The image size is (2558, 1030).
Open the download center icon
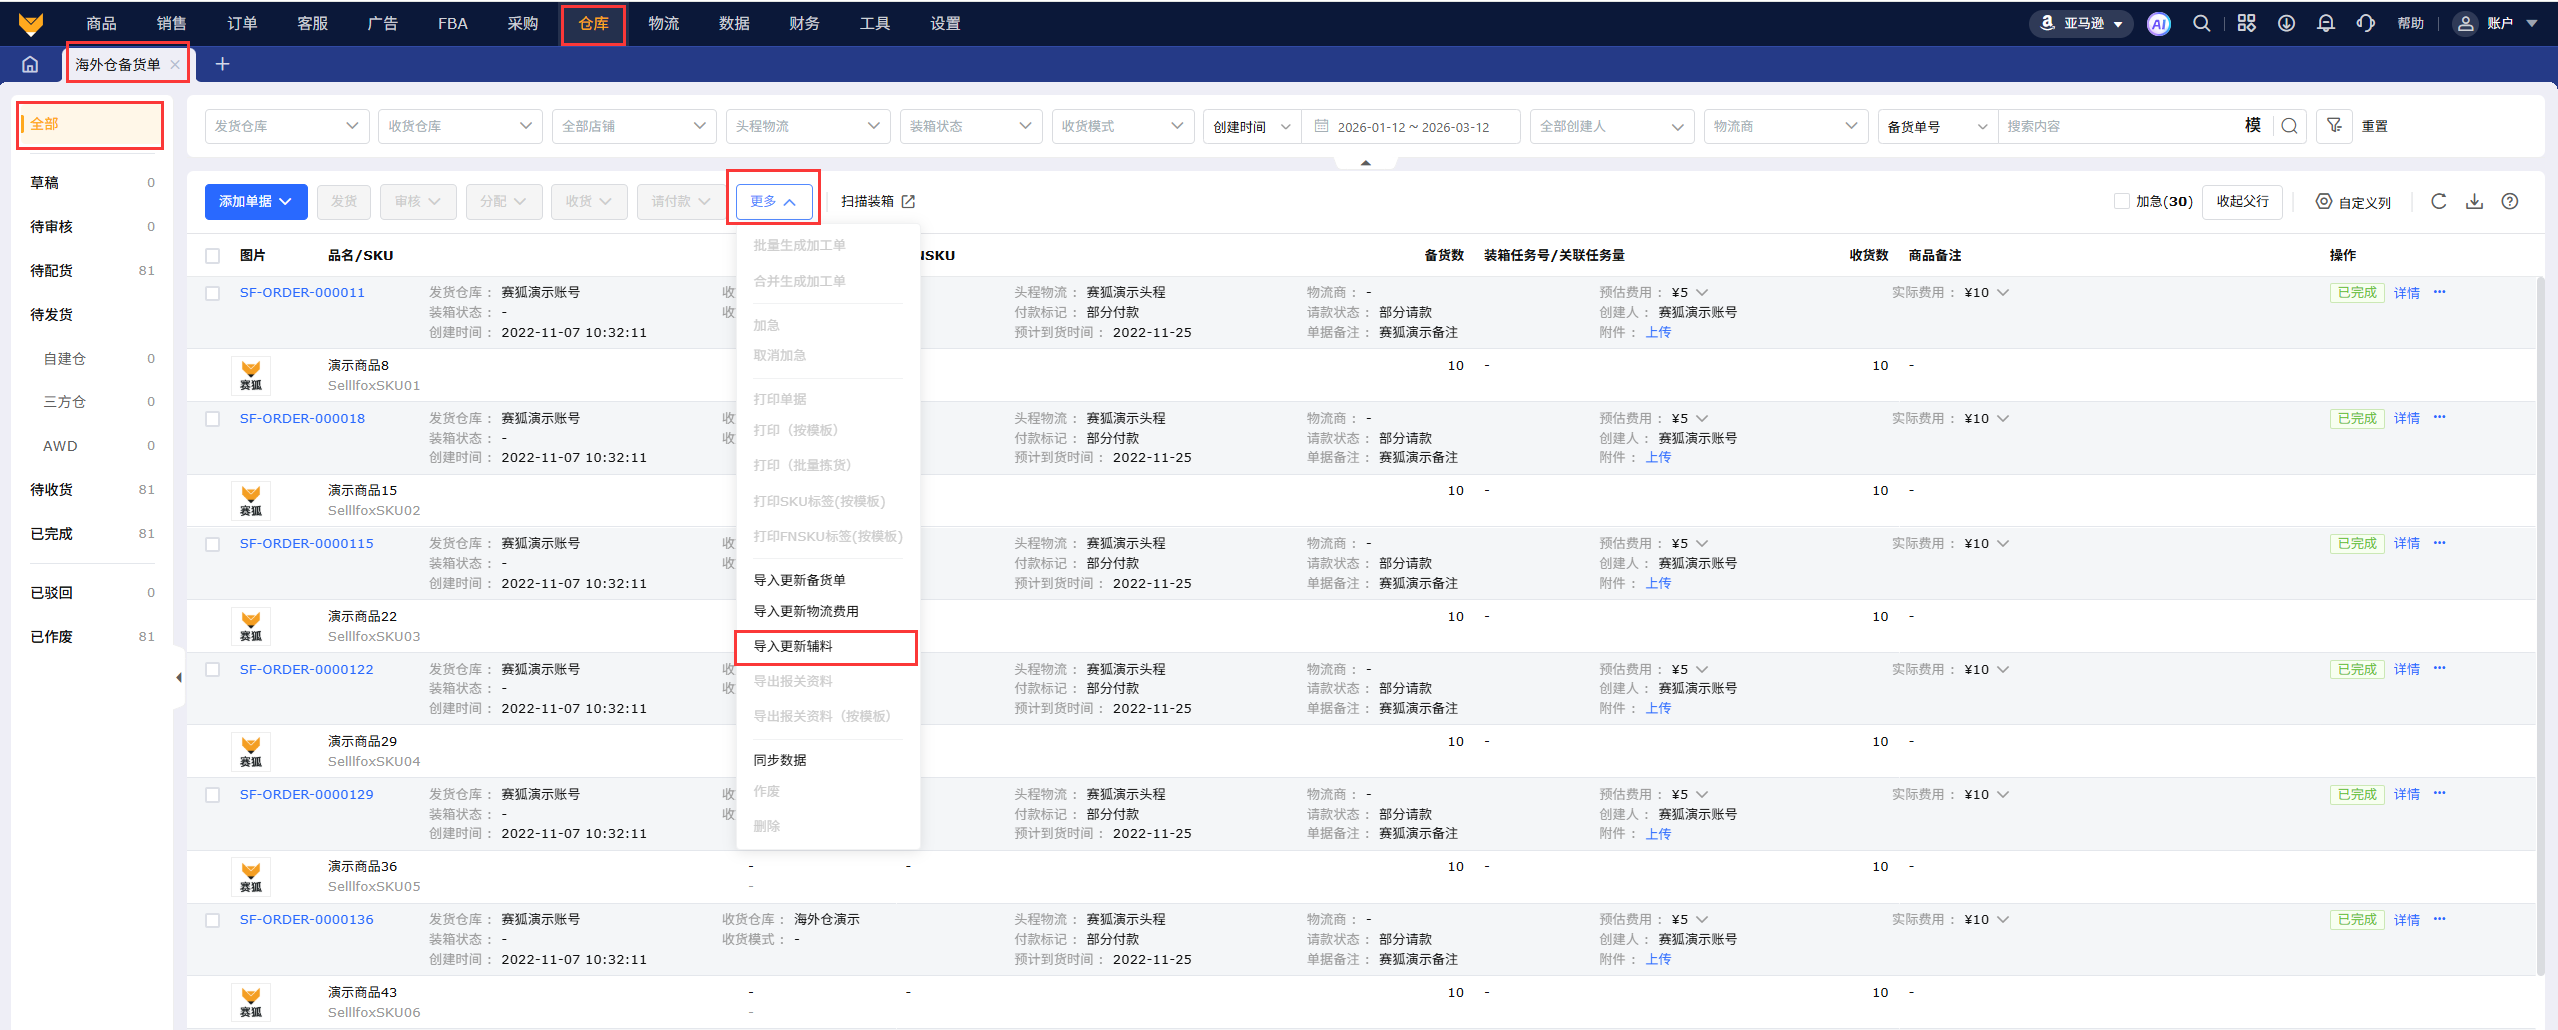2286,23
